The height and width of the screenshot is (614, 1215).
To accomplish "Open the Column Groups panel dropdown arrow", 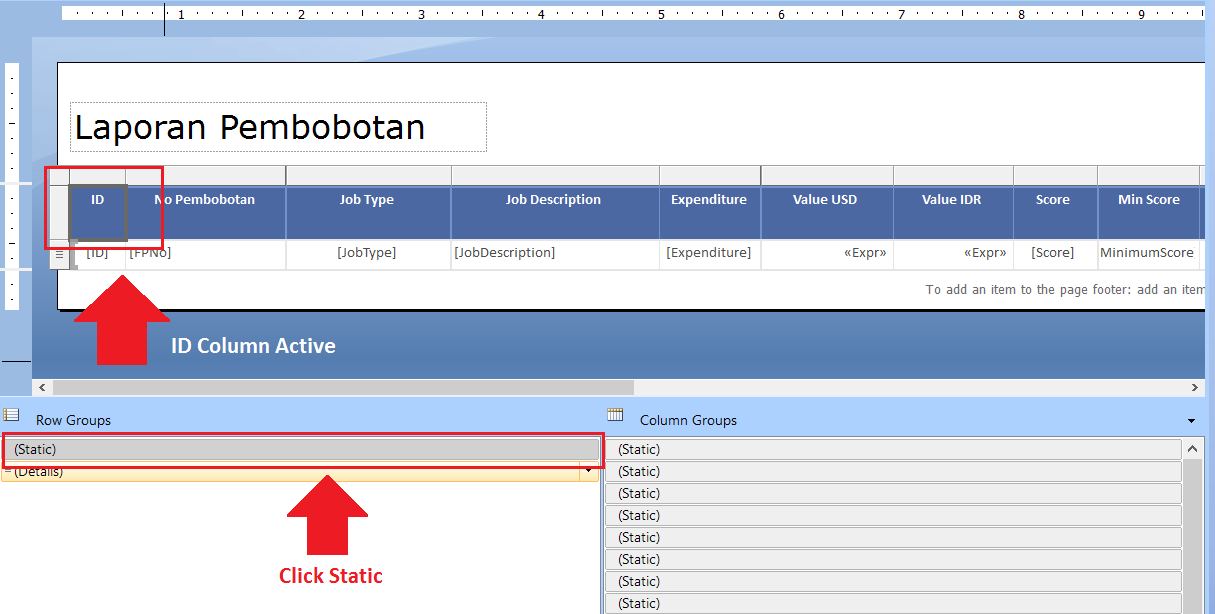I will point(1192,420).
